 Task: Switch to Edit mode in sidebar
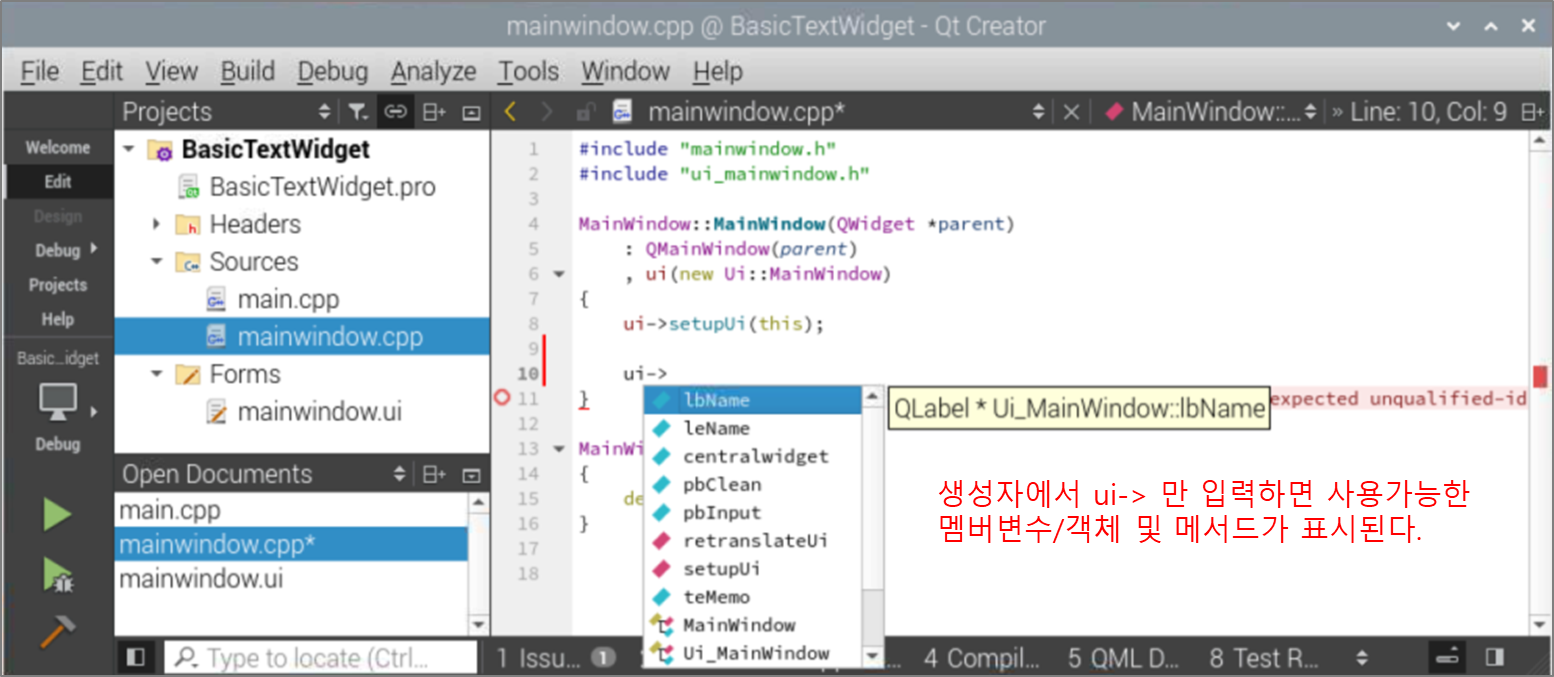click(x=57, y=182)
